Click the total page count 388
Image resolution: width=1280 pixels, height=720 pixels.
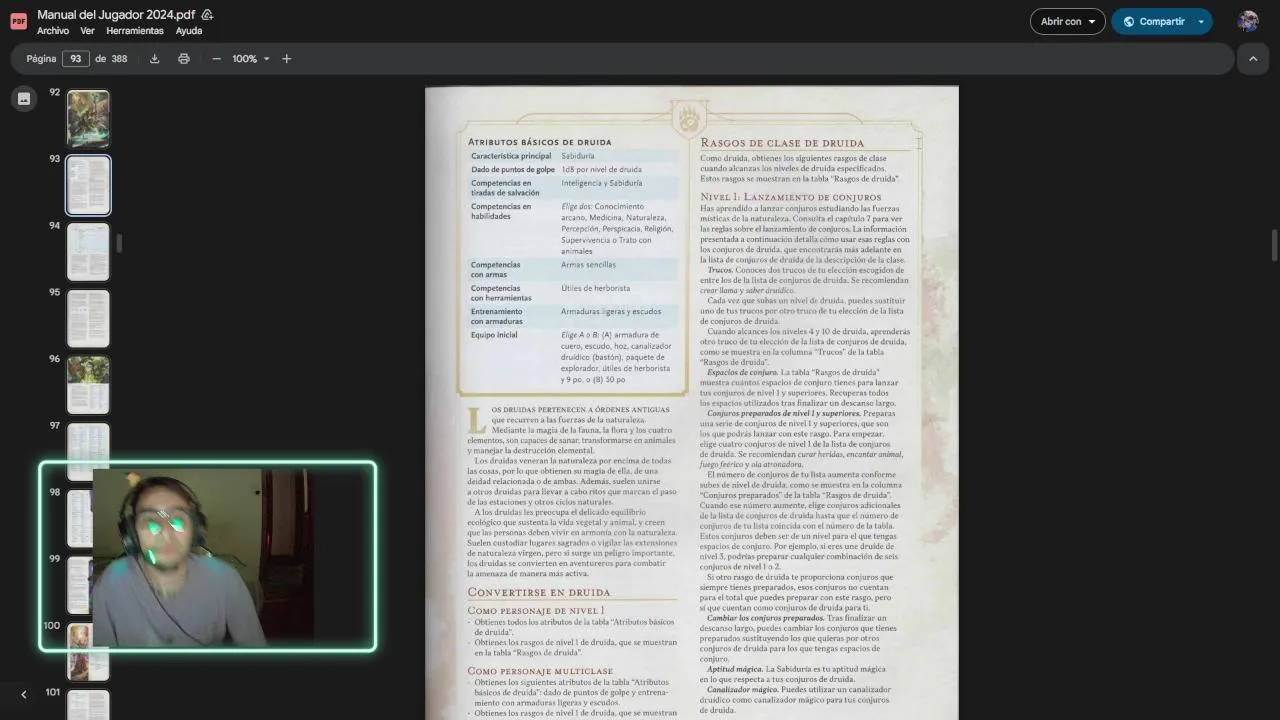119,59
